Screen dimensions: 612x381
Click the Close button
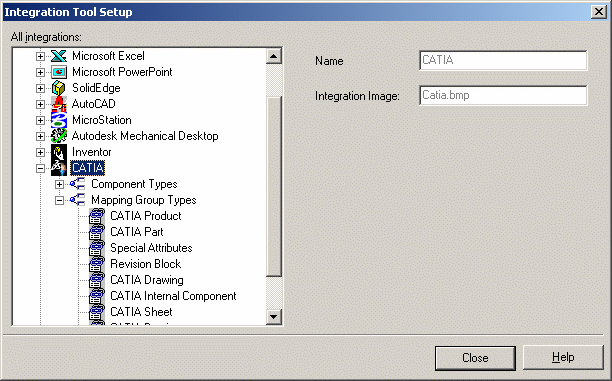click(x=475, y=358)
